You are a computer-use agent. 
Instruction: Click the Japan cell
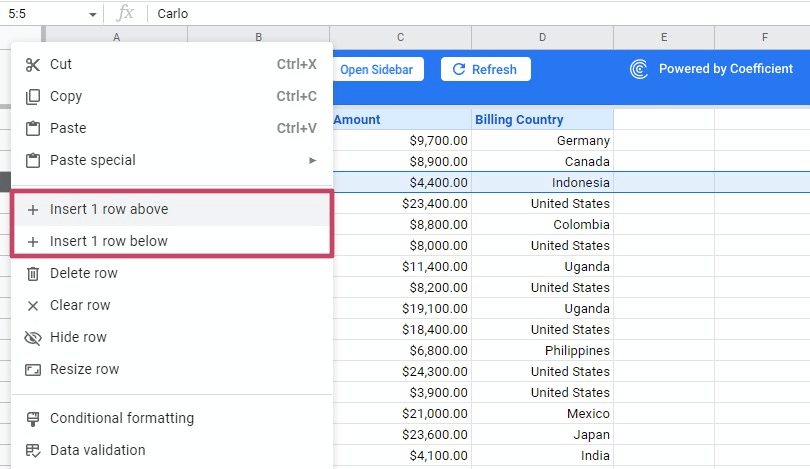(542, 434)
